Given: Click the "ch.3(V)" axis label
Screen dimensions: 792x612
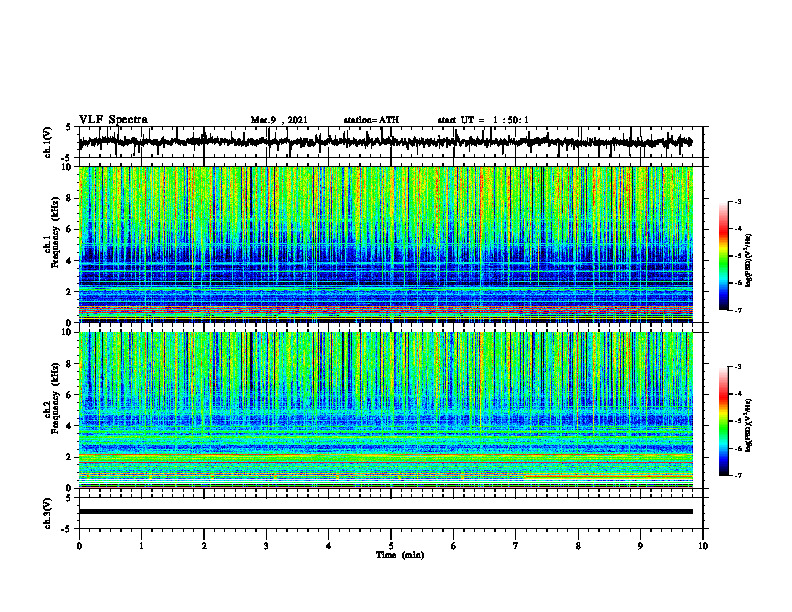Looking at the screenshot, I should [x=48, y=513].
